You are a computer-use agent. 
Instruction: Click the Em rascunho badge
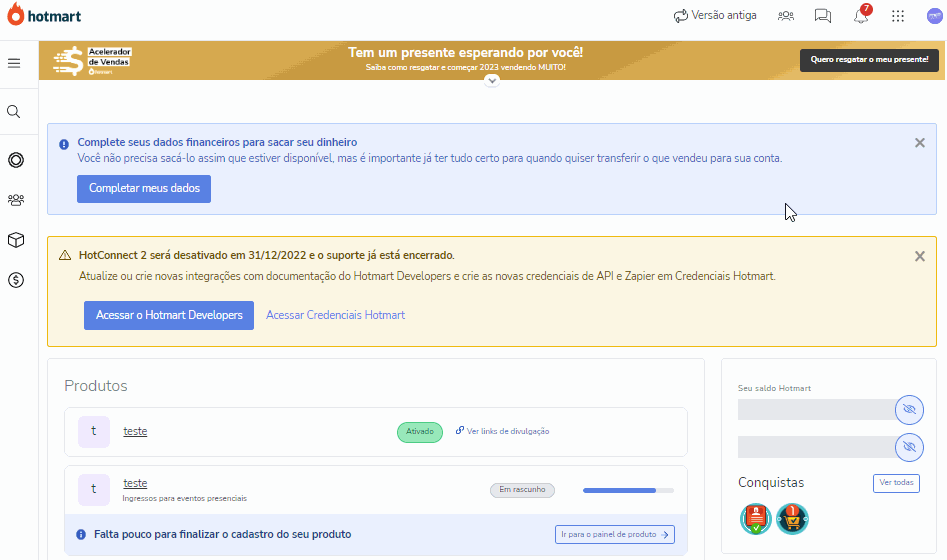(522, 490)
